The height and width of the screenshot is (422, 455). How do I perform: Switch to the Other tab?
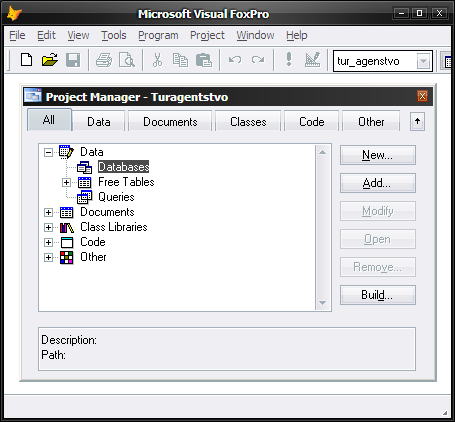[x=371, y=122]
